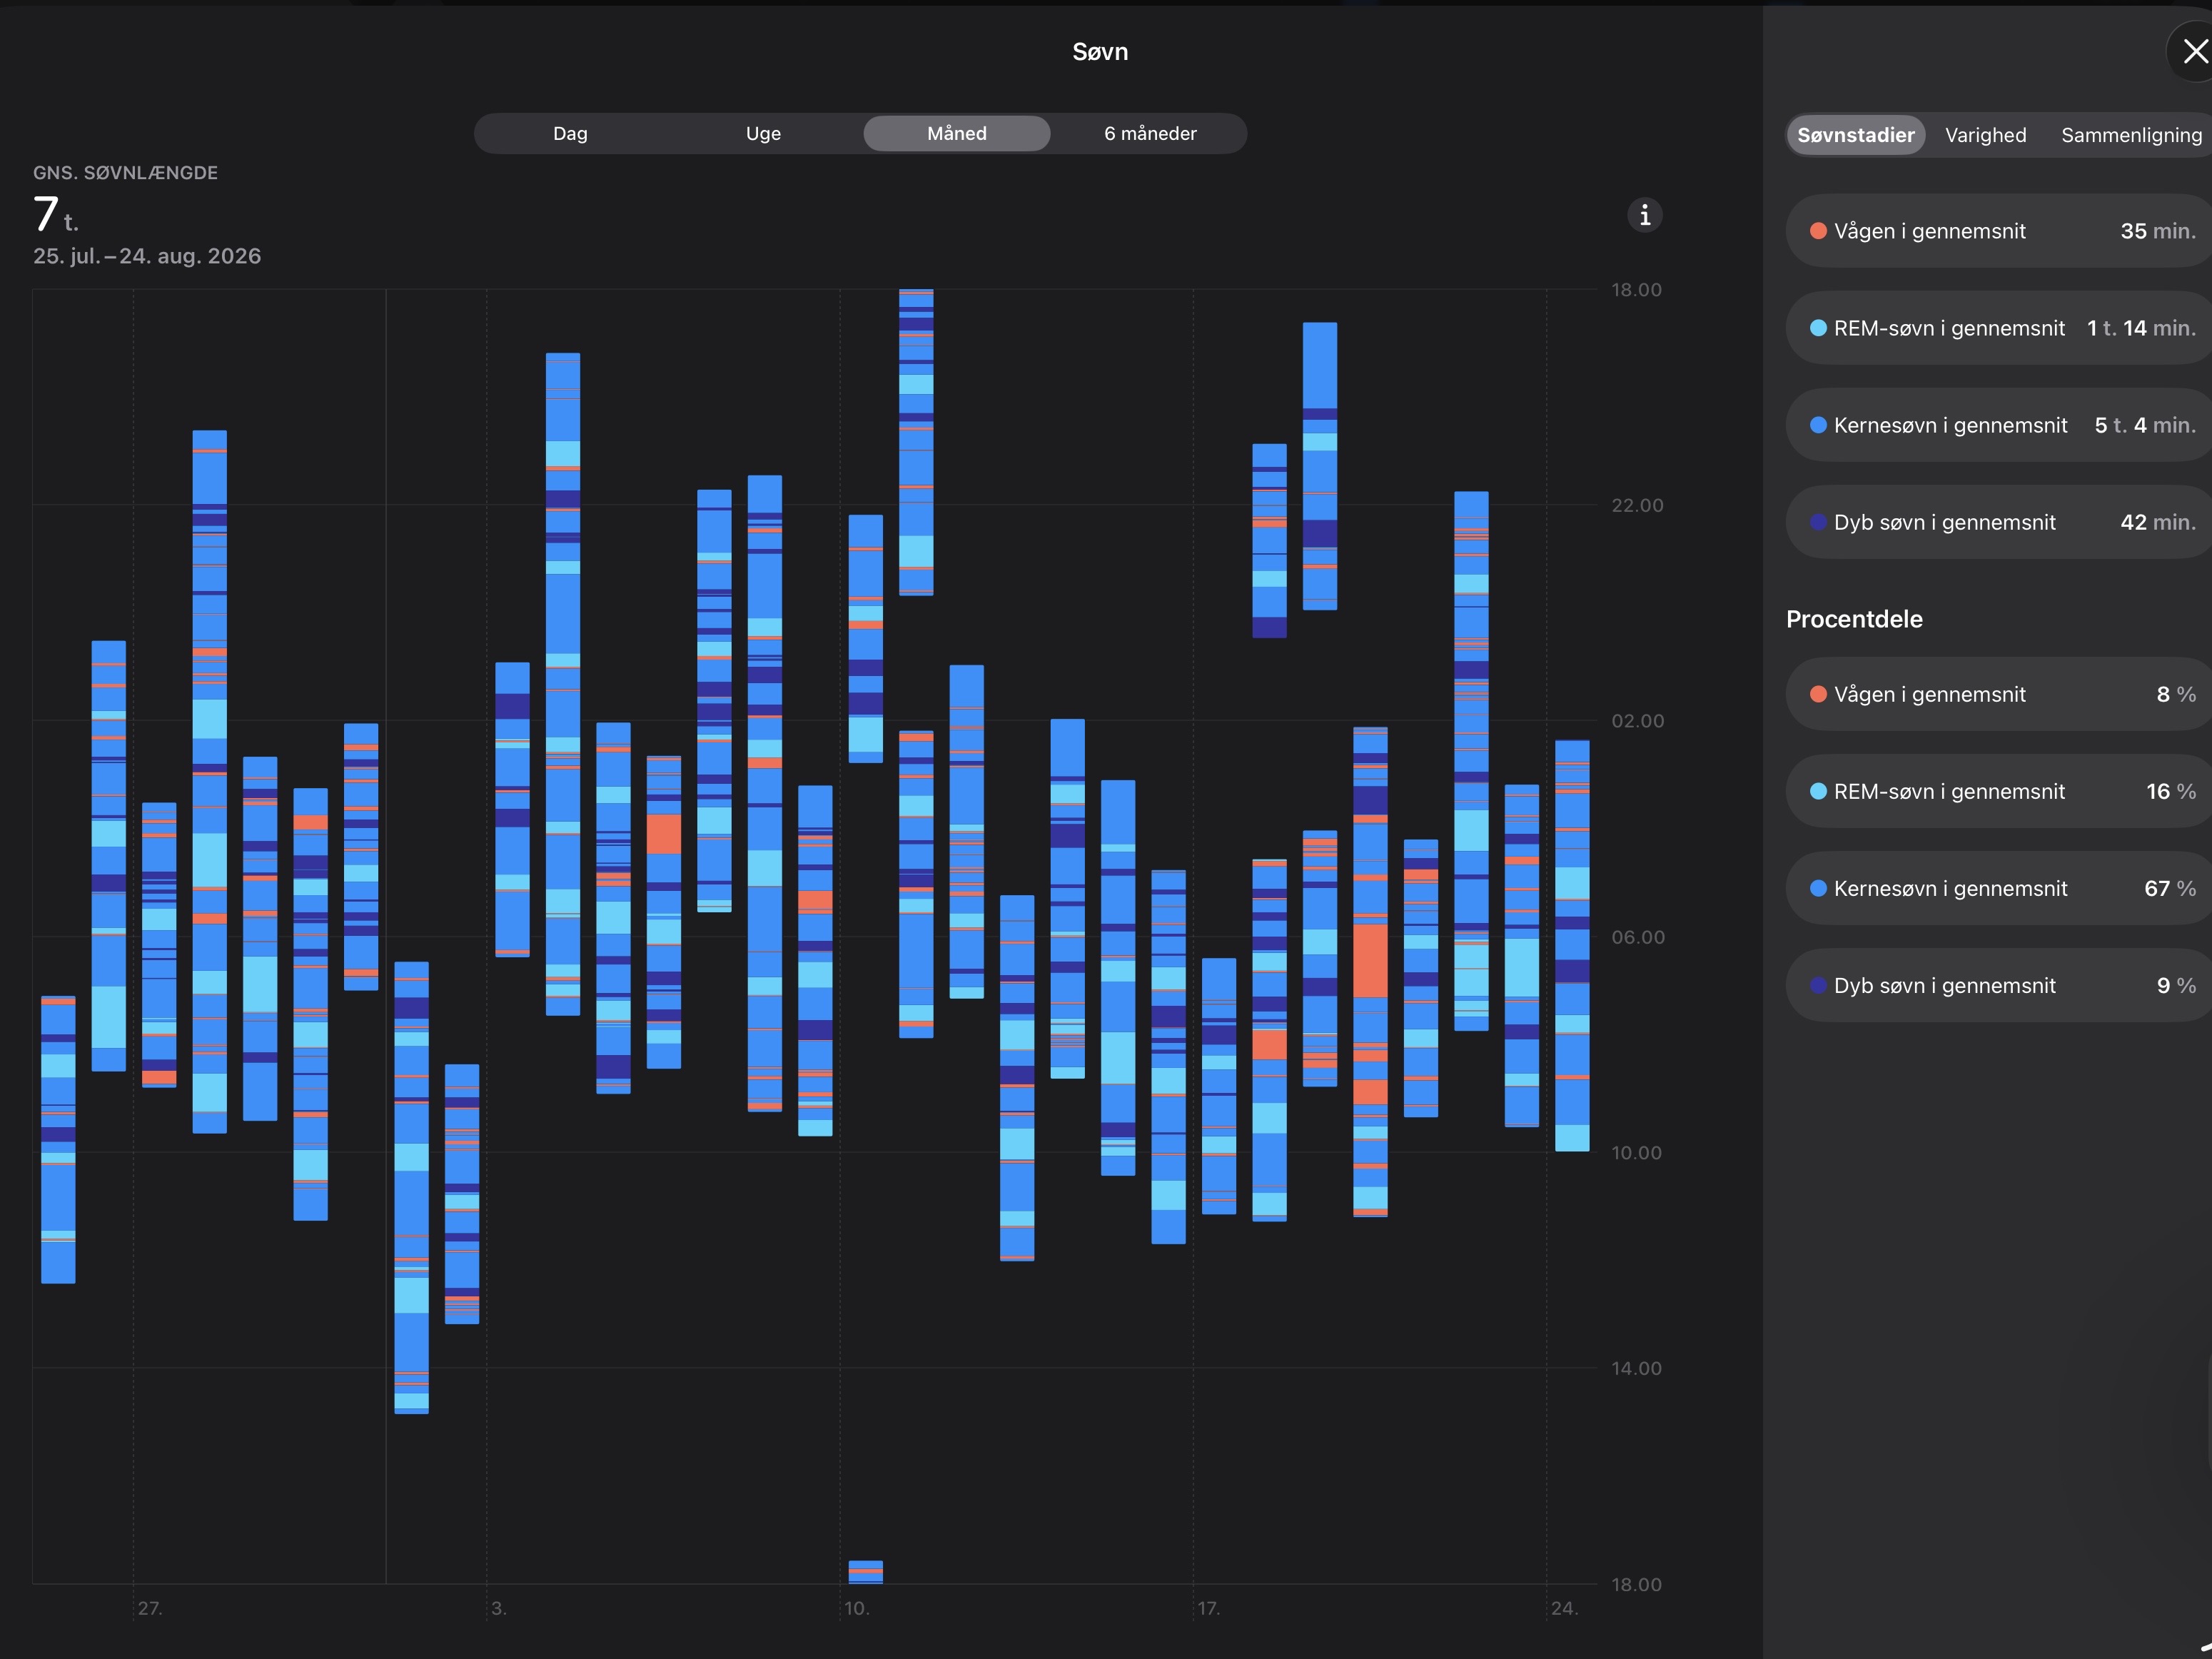Image resolution: width=2212 pixels, height=1659 pixels.
Task: Click the 22.00 time label on the axis
Action: point(1637,505)
